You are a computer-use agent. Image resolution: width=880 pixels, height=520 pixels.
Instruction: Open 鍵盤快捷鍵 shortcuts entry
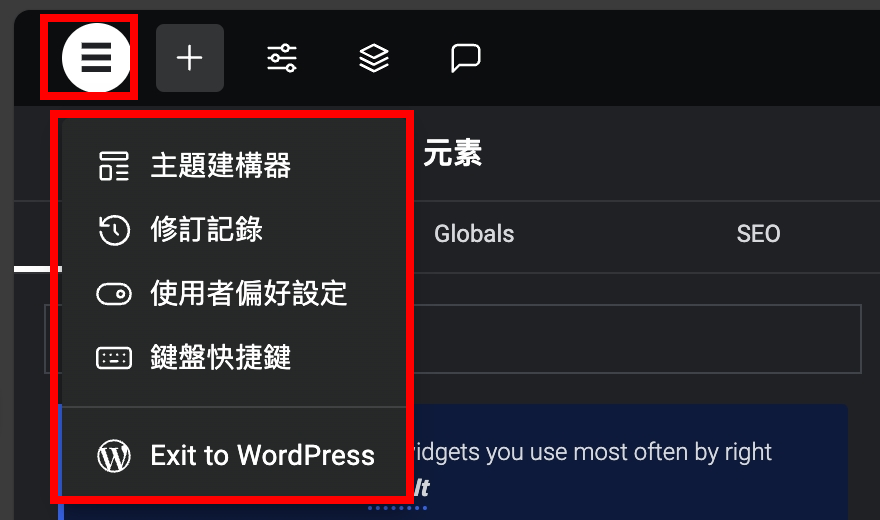(220, 358)
